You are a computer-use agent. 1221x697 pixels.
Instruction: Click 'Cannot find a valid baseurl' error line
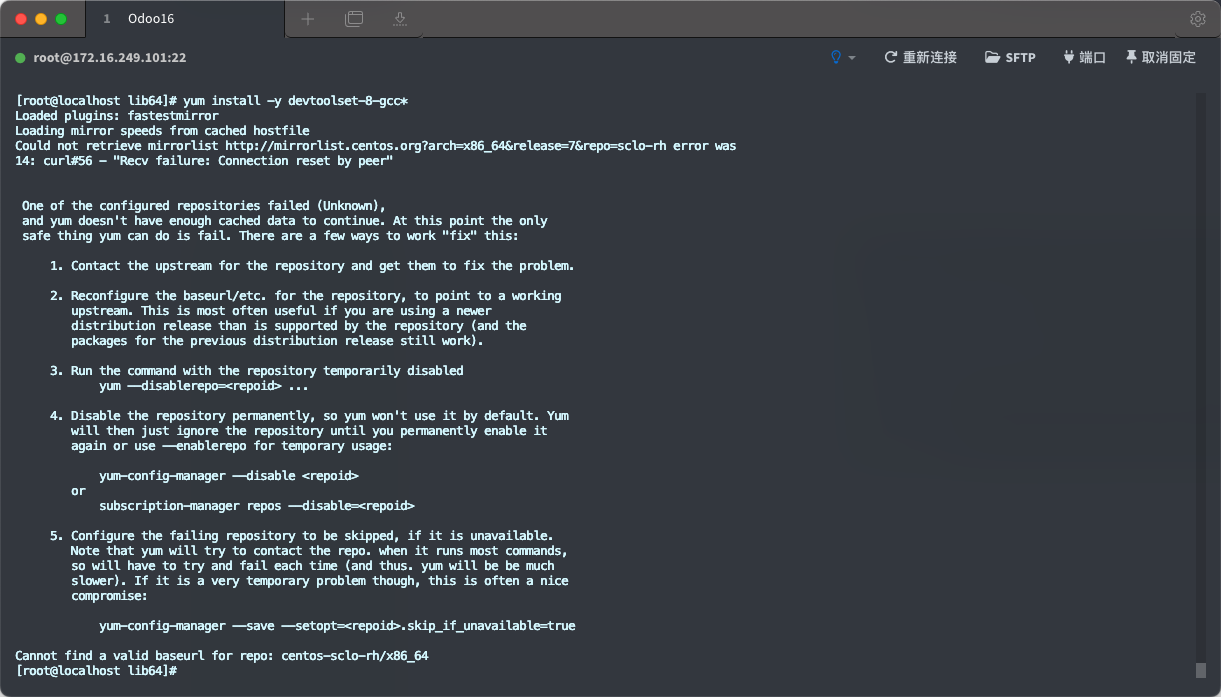click(222, 656)
